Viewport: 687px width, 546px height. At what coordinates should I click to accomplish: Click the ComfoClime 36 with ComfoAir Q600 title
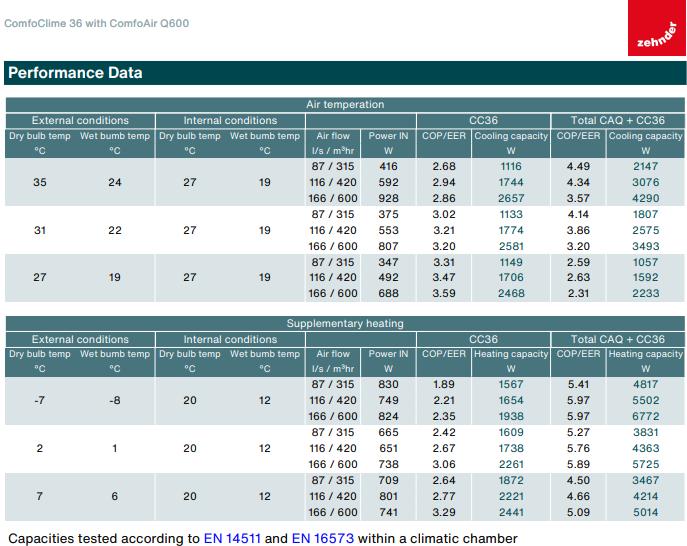[x=96, y=23]
